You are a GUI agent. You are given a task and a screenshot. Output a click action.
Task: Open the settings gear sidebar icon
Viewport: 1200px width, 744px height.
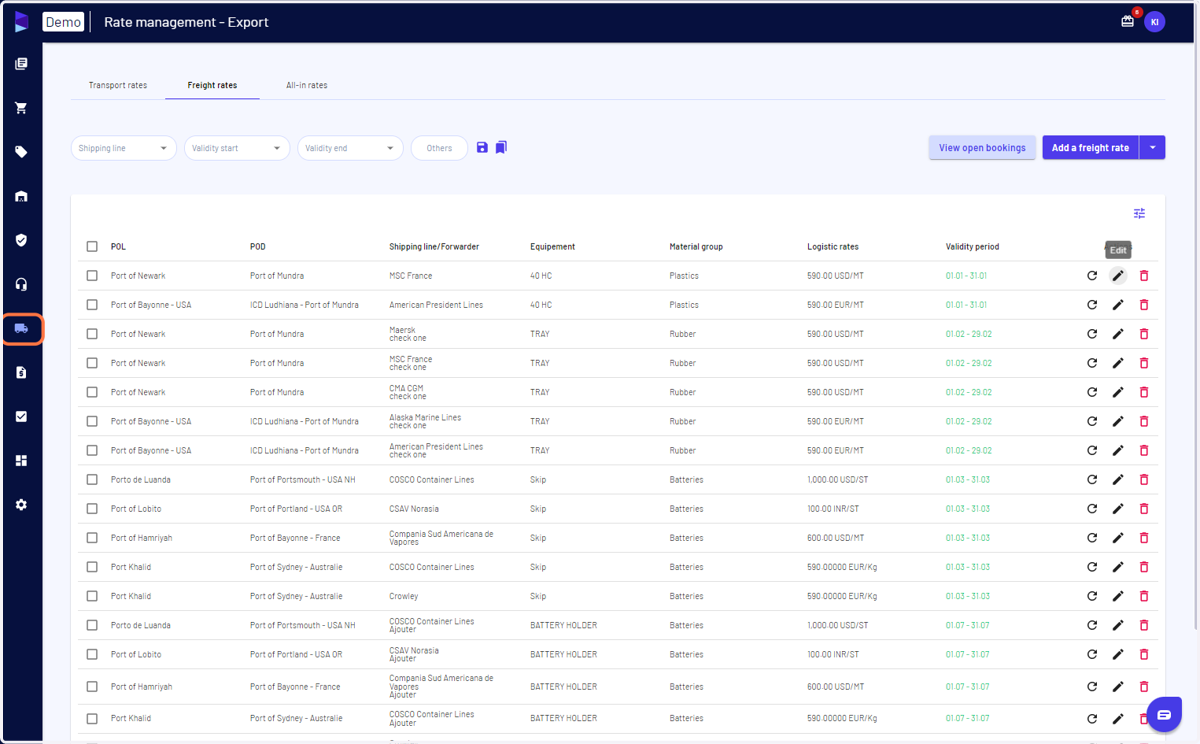point(21,505)
